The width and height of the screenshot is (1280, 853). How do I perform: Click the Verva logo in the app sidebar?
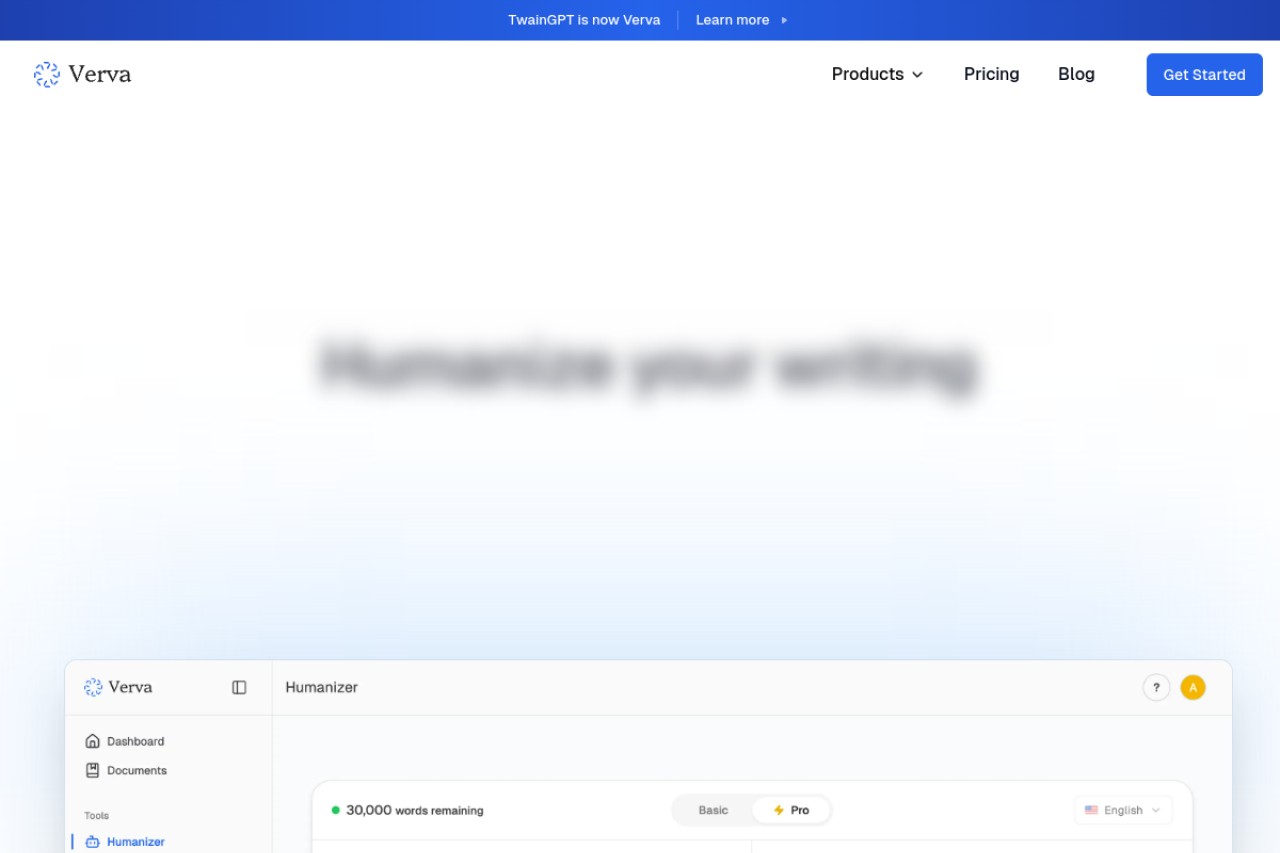(x=118, y=687)
